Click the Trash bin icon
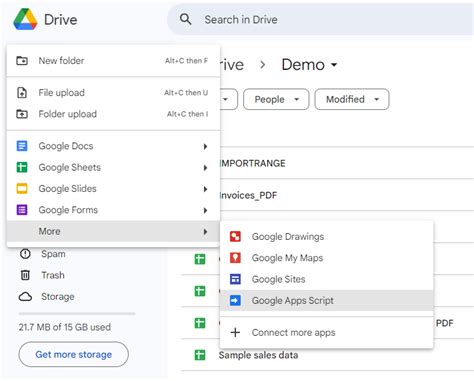Image resolution: width=474 pixels, height=381 pixels. click(x=25, y=275)
